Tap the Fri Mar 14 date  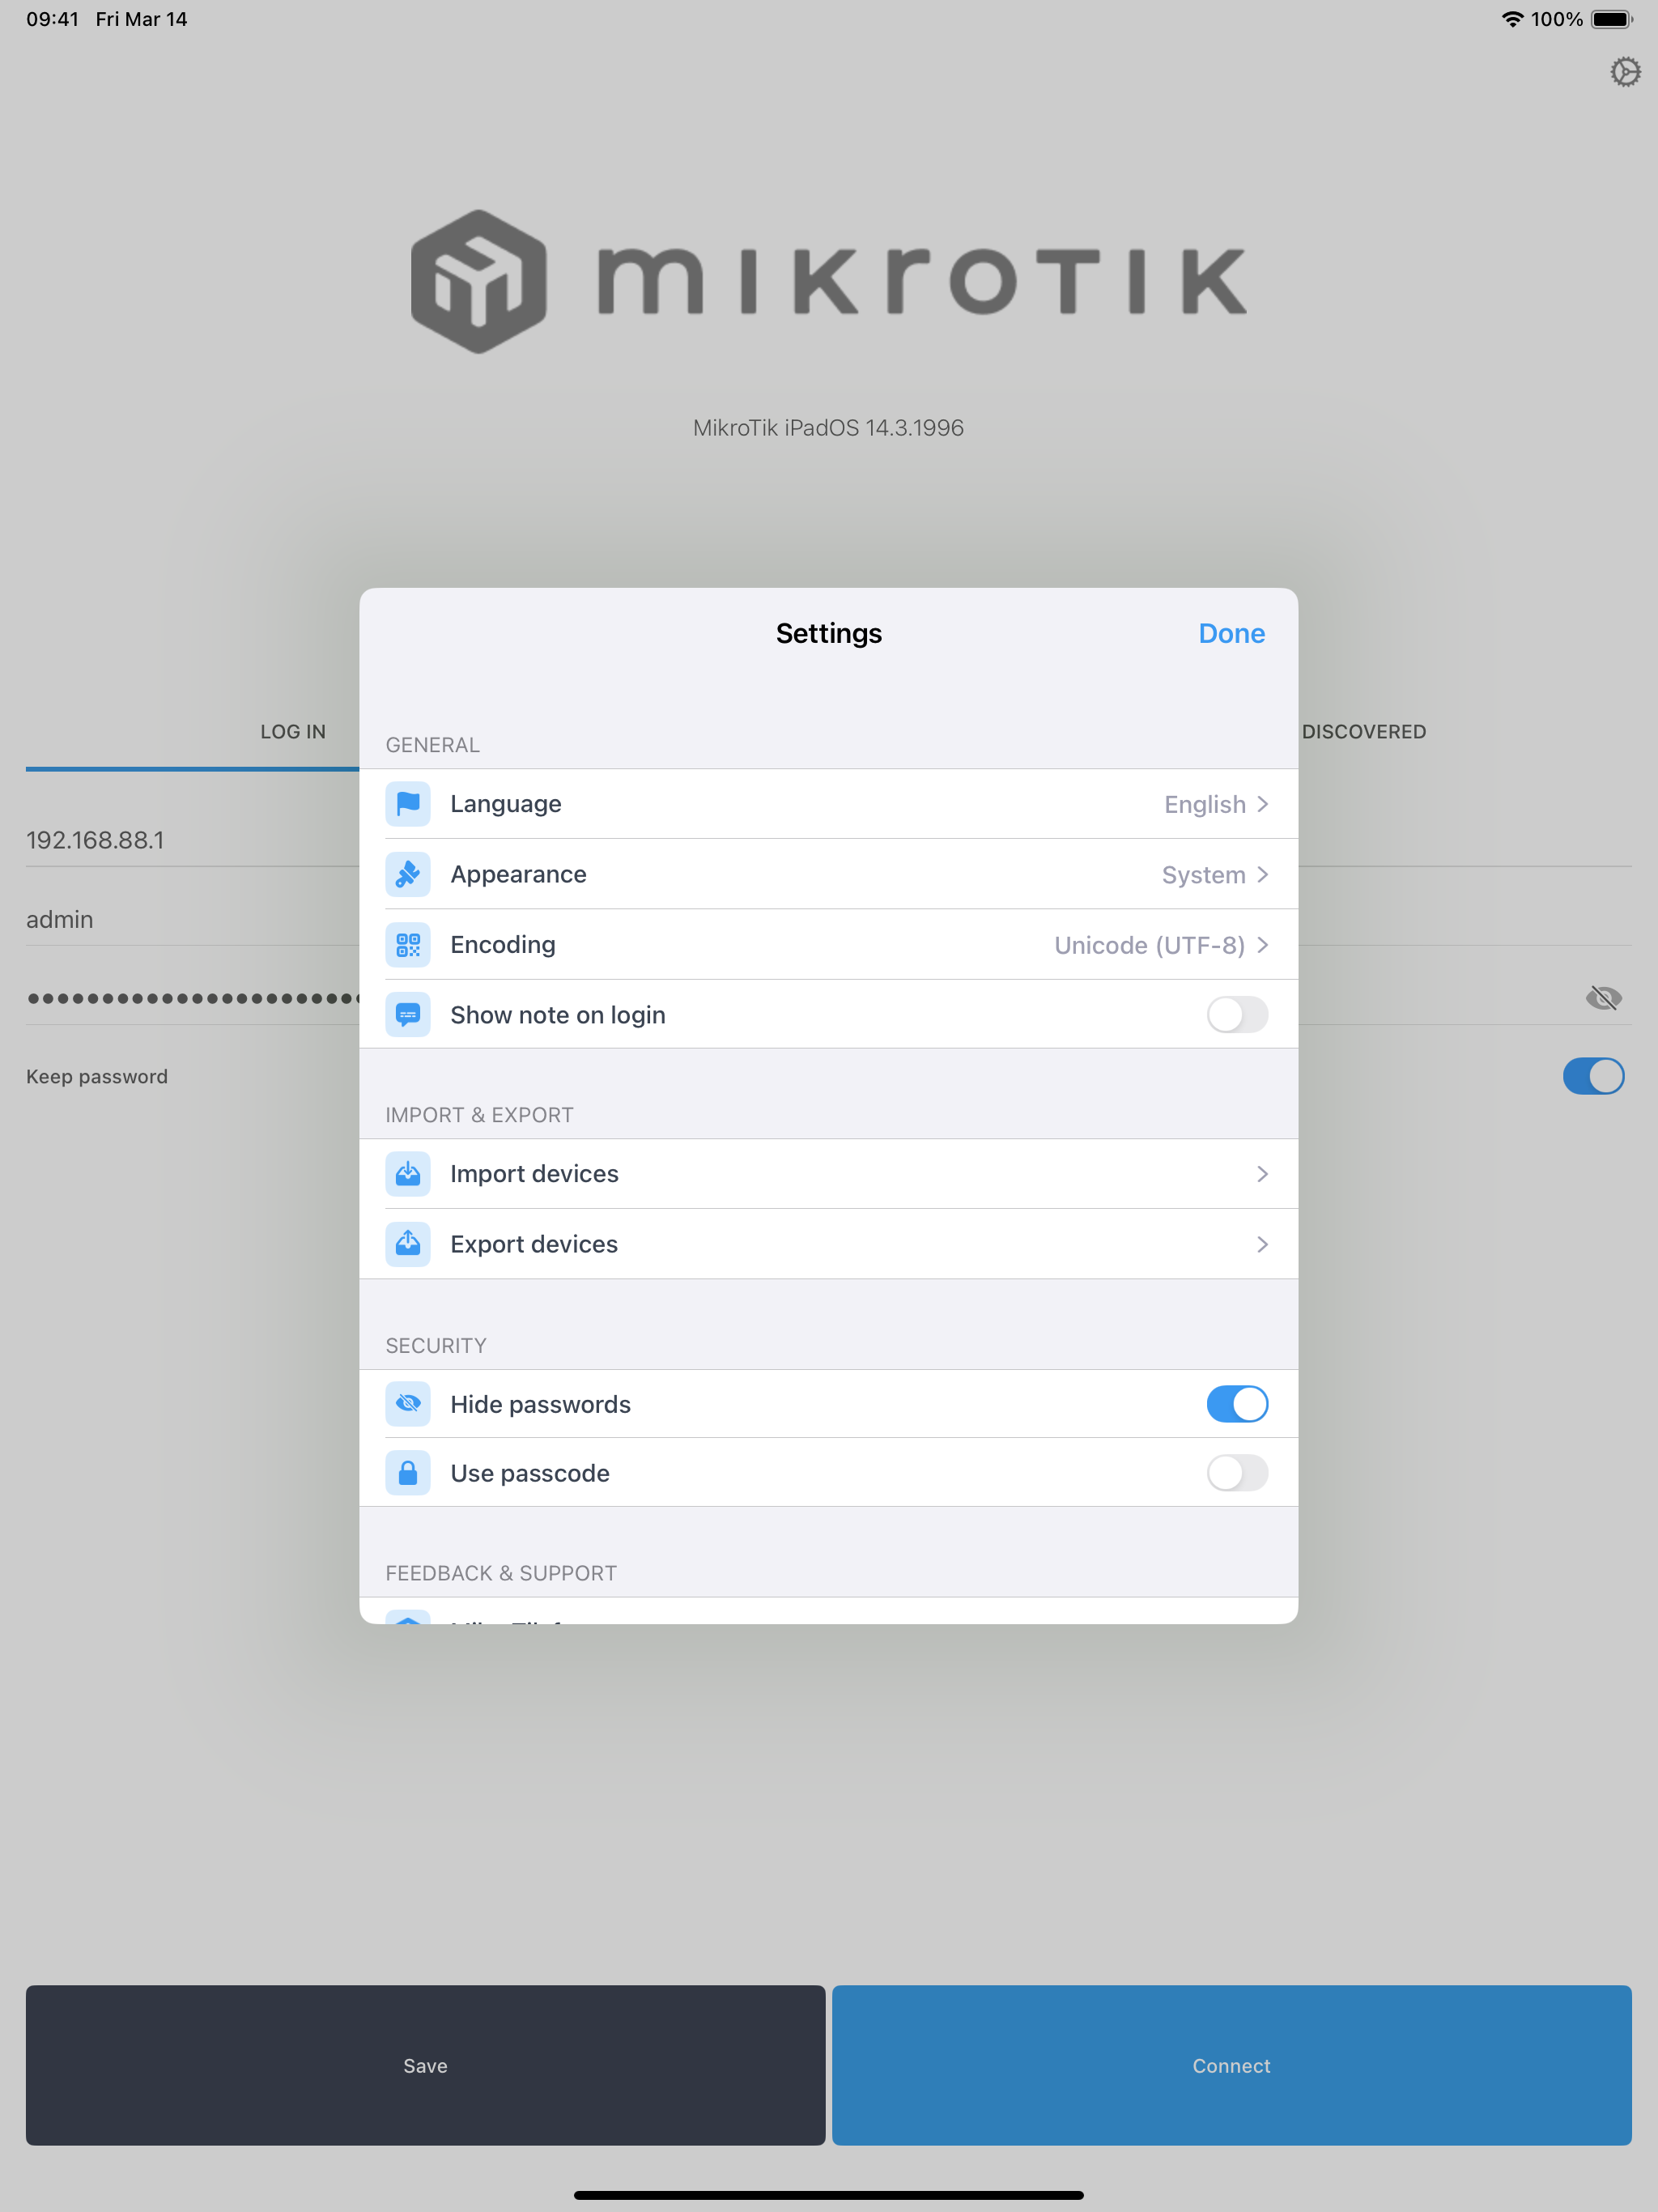(x=141, y=19)
